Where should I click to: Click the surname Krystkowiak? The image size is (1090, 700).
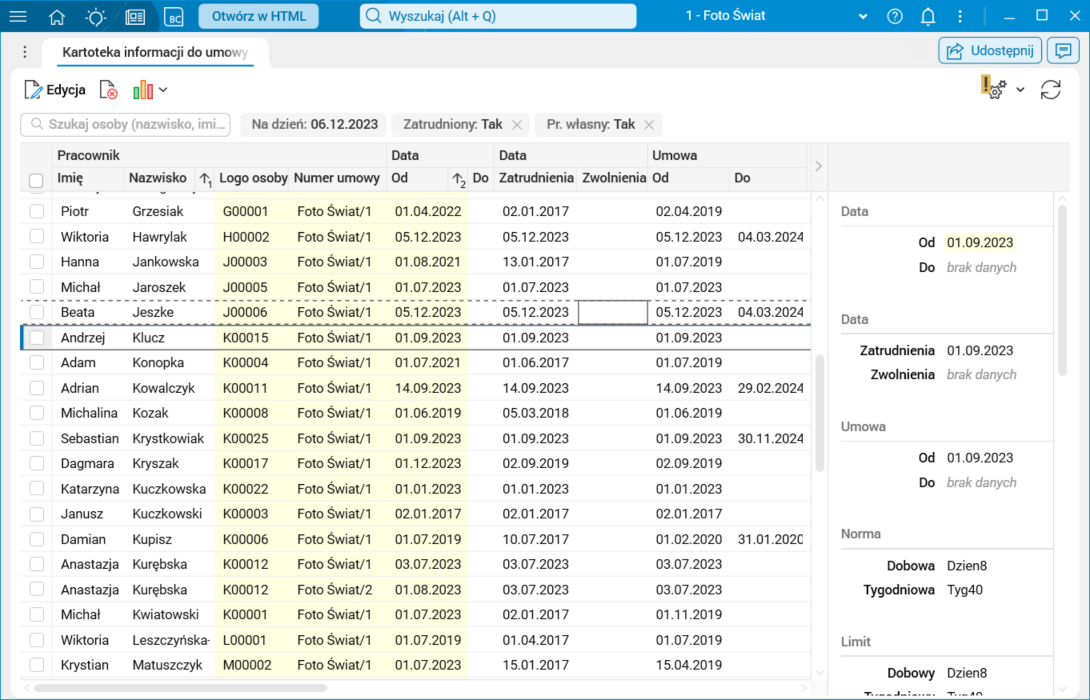(x=168, y=439)
